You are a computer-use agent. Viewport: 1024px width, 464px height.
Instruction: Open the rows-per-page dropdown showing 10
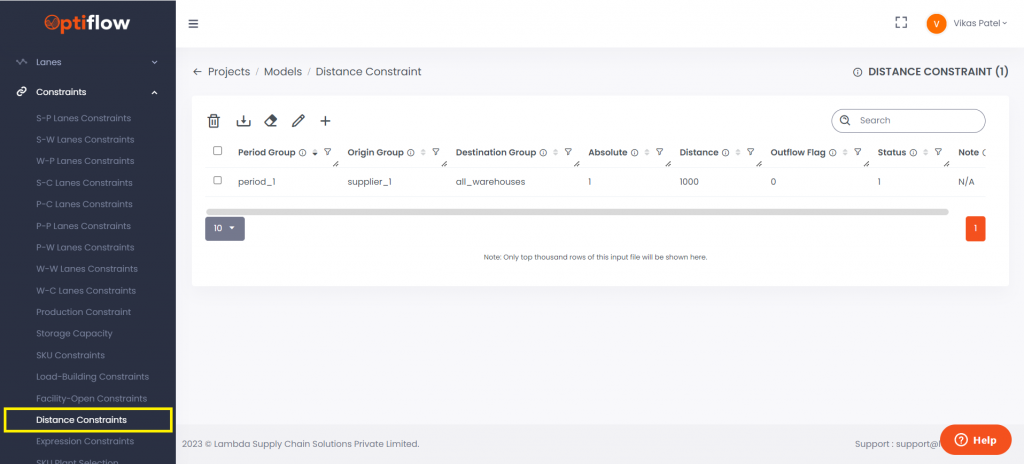(x=224, y=229)
